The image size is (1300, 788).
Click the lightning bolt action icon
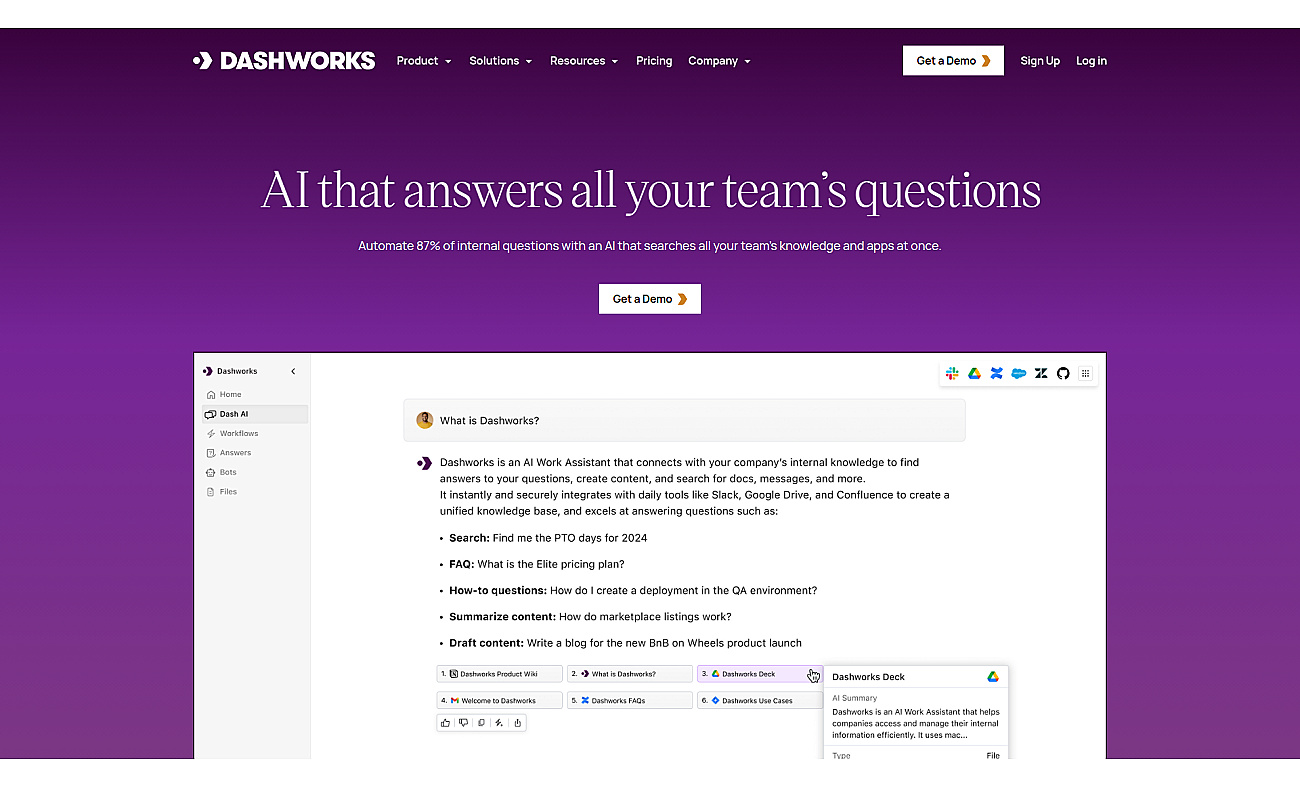(x=499, y=722)
